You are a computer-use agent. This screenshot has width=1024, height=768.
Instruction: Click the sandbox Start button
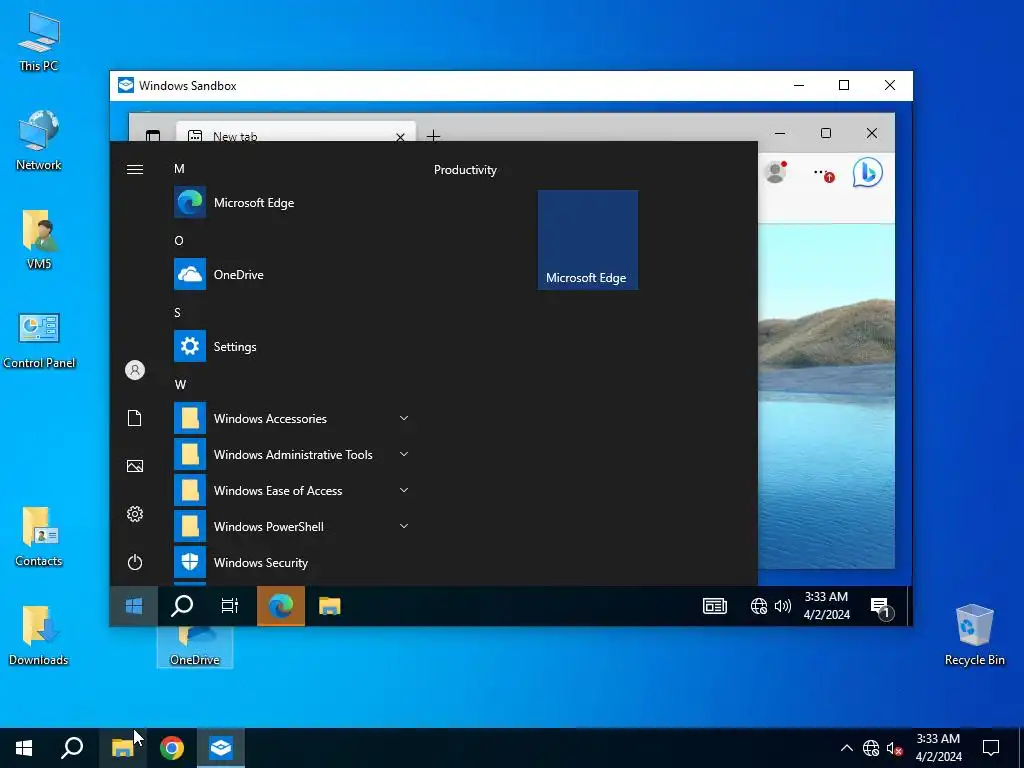(134, 606)
